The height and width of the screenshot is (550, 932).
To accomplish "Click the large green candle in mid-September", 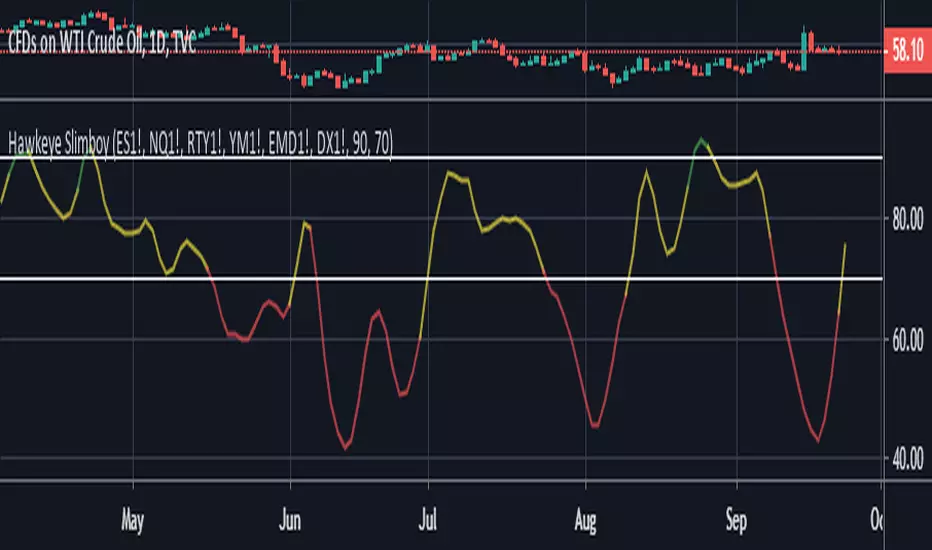I will (x=804, y=51).
